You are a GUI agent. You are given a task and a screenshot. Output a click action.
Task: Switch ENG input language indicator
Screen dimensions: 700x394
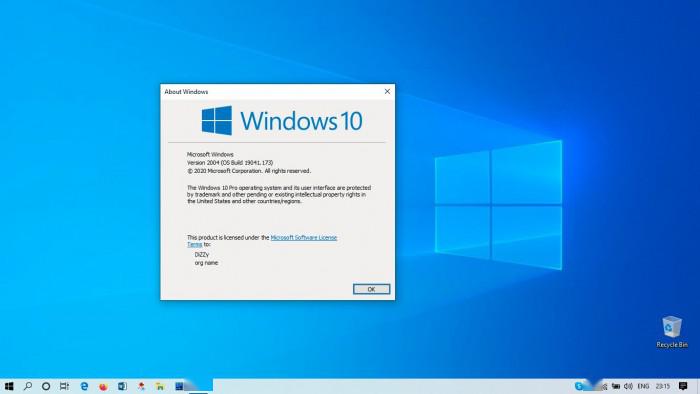click(x=643, y=386)
